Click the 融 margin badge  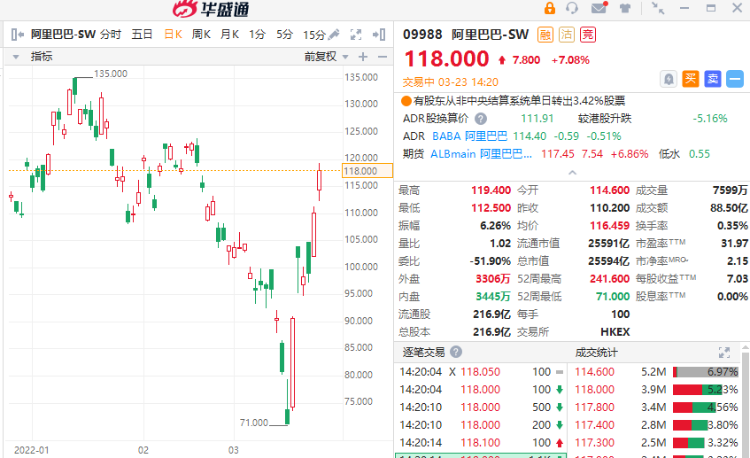pos(545,34)
